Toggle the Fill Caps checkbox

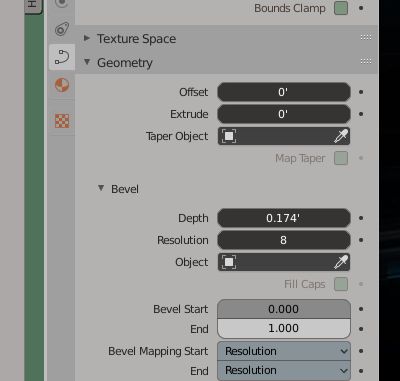pos(341,284)
